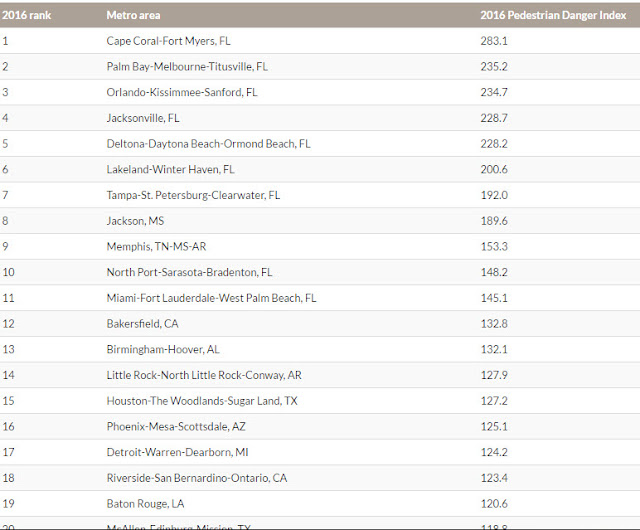Click the "2016 Pedestrian Danger Index" header
This screenshot has width=640, height=530.
(x=553, y=15)
